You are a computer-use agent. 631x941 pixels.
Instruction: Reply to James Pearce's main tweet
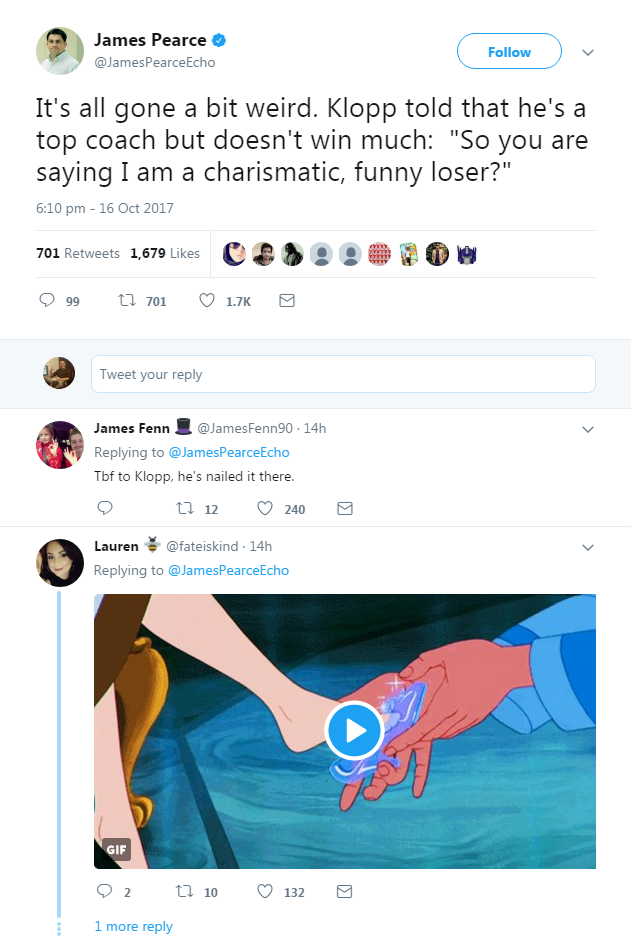tap(47, 300)
